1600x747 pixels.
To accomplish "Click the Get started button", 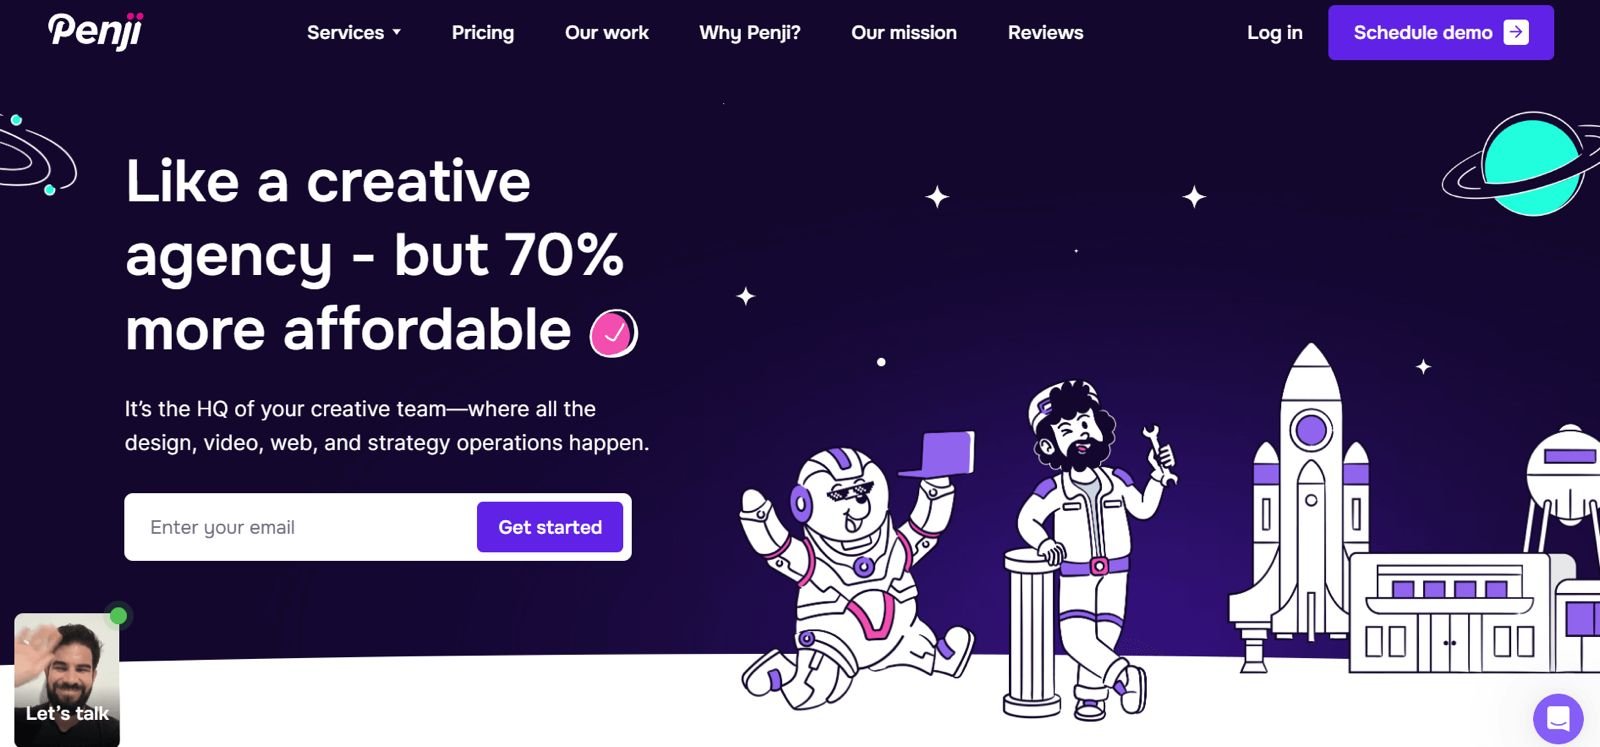I will [550, 527].
